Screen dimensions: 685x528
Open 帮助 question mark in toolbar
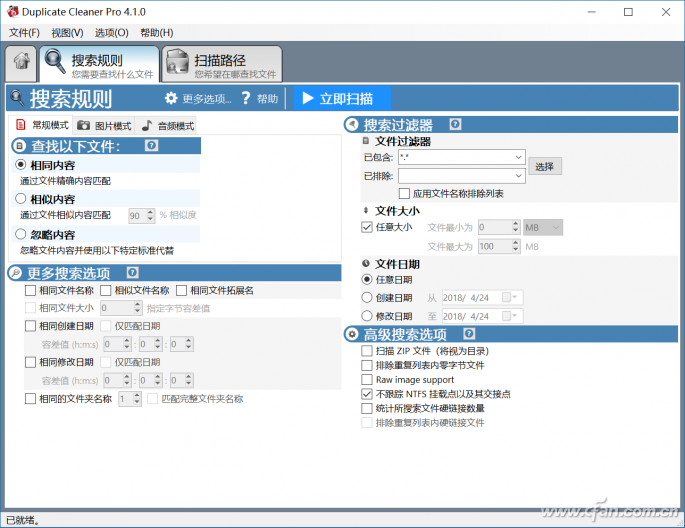246,98
